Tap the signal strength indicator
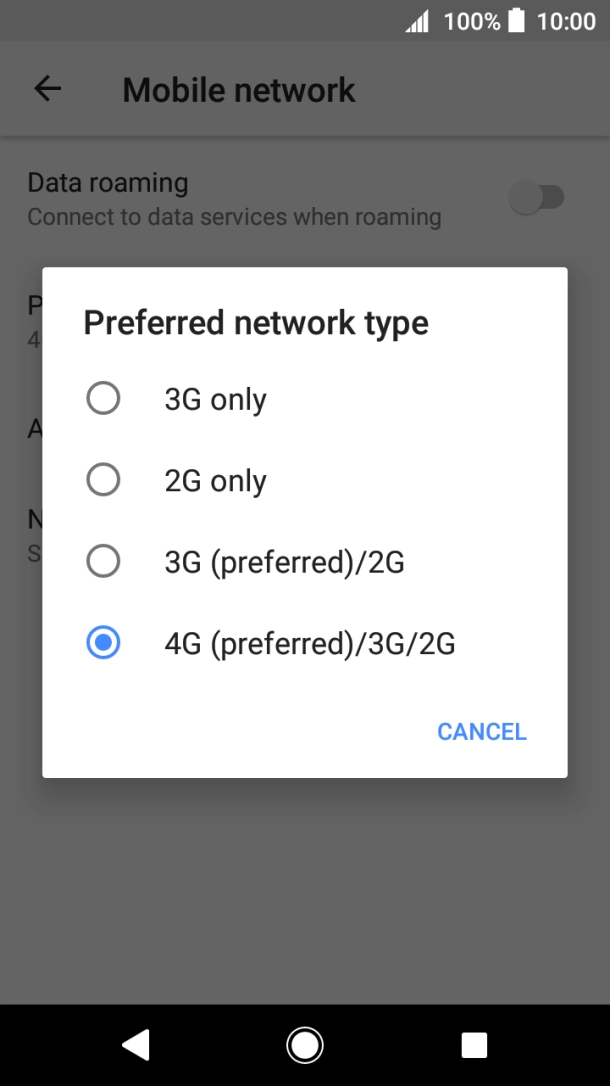The image size is (610, 1086). [419, 19]
